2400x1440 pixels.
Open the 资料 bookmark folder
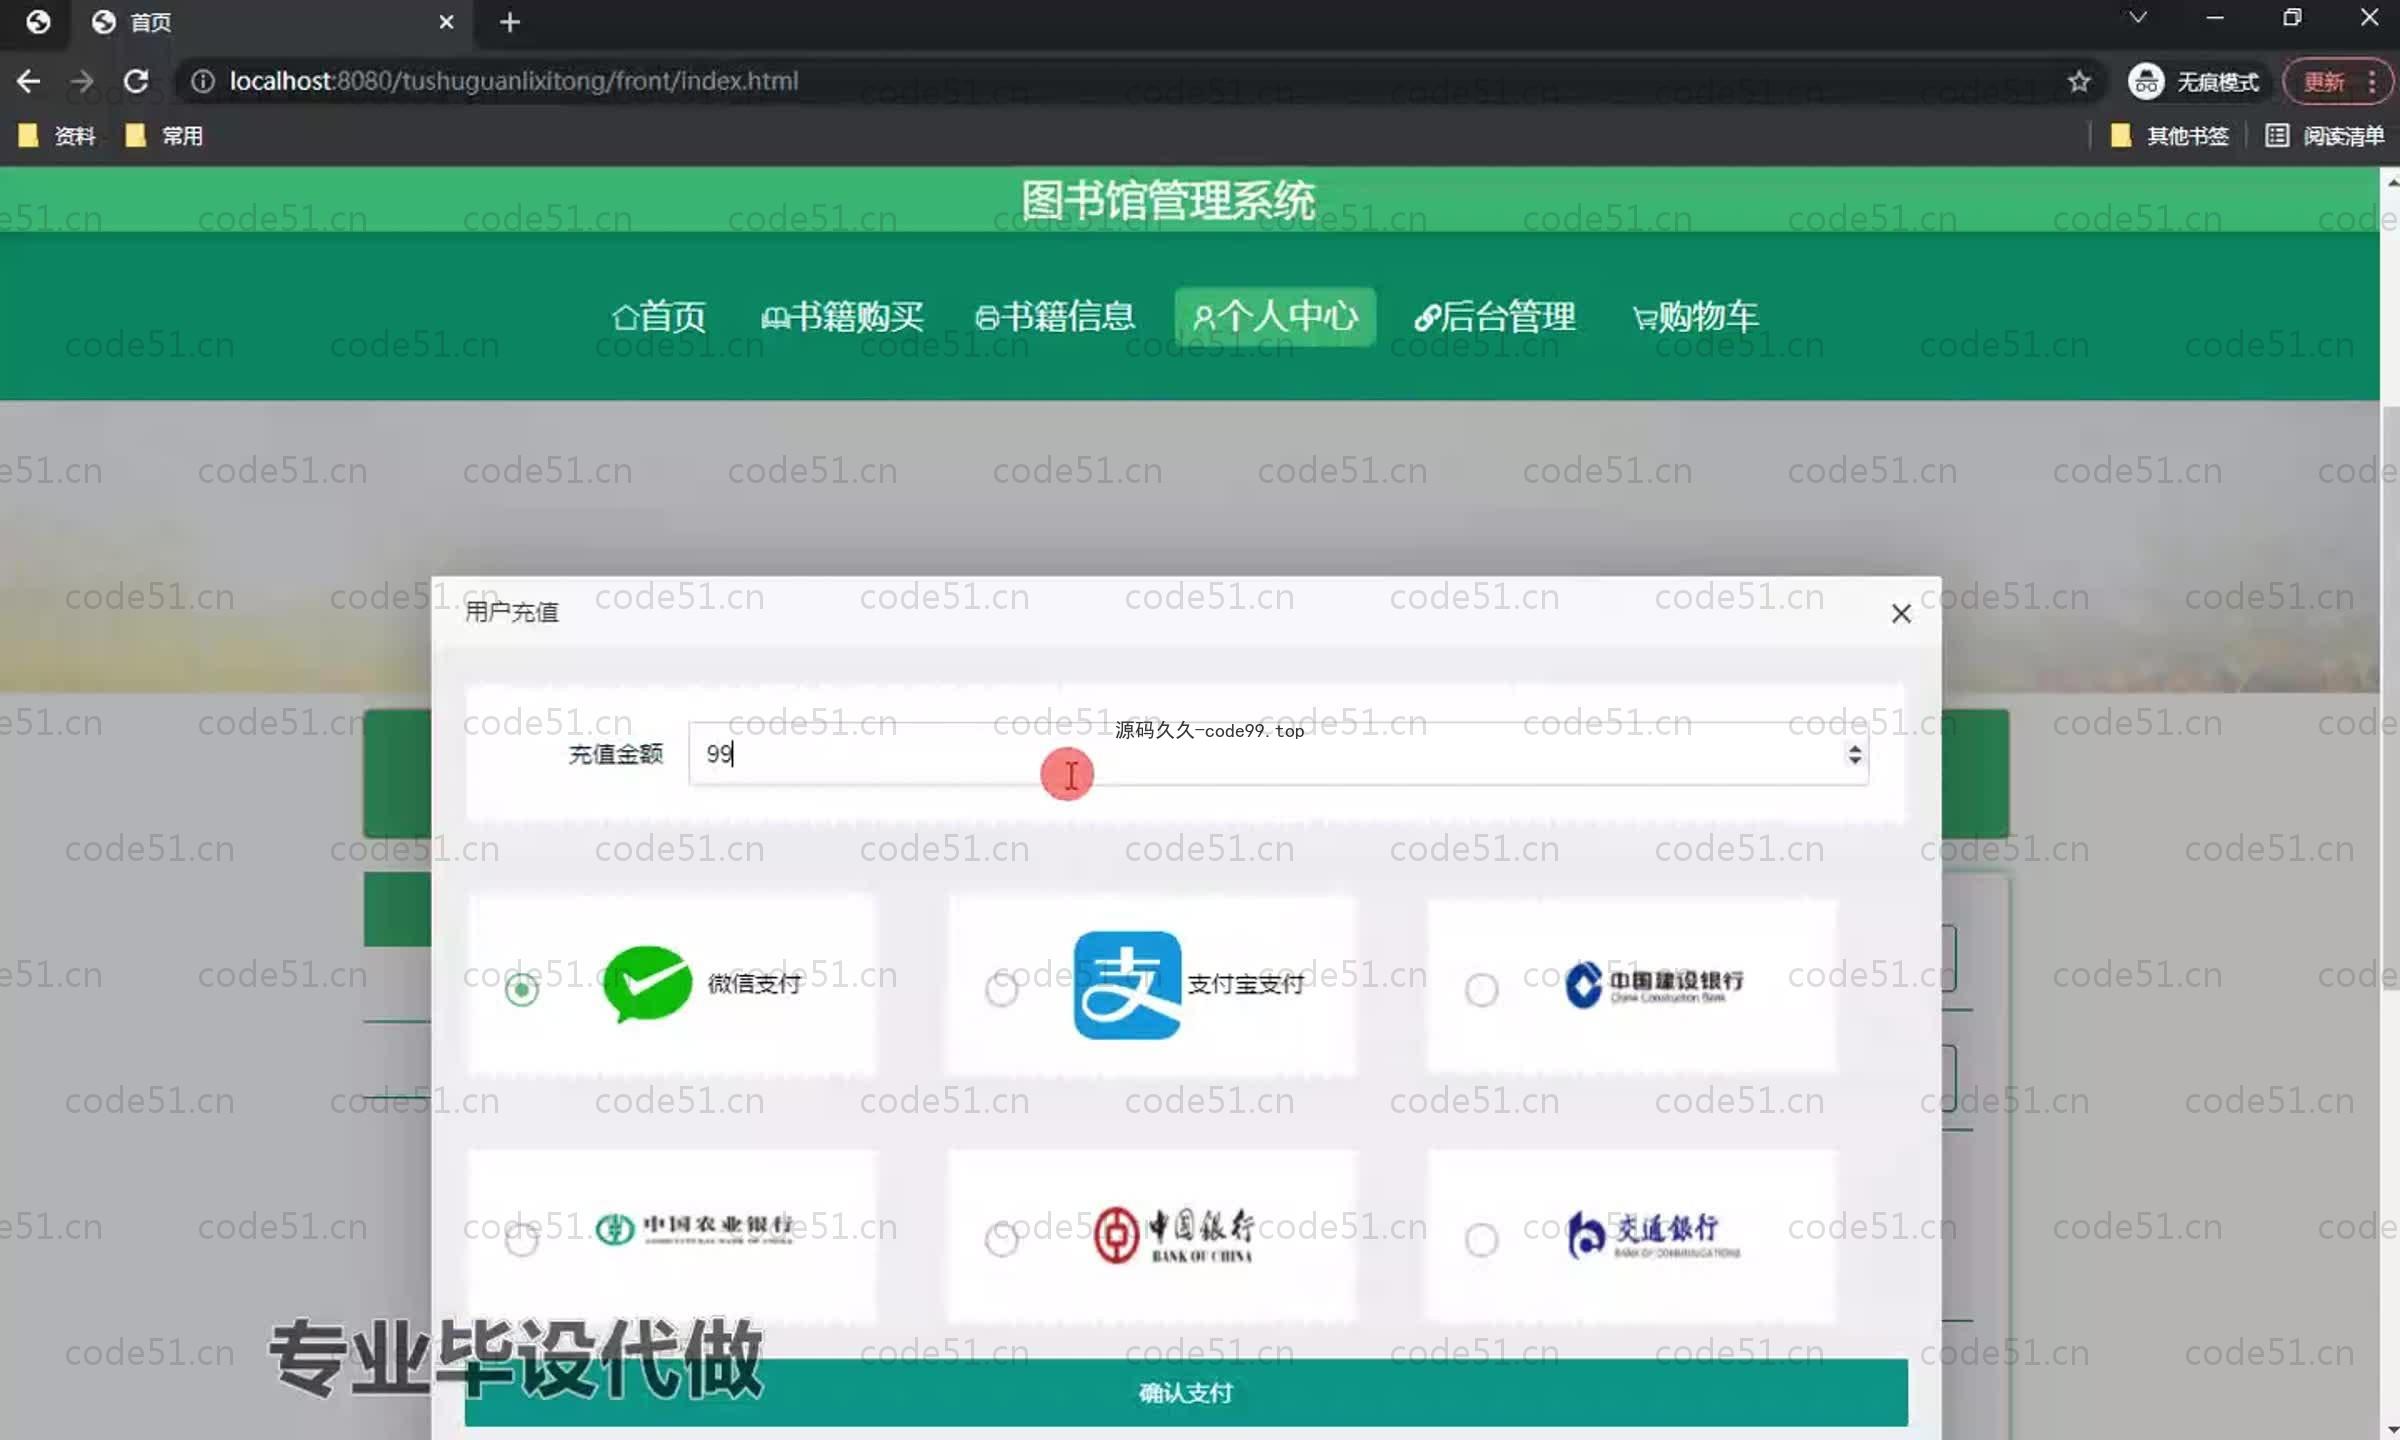(x=57, y=136)
